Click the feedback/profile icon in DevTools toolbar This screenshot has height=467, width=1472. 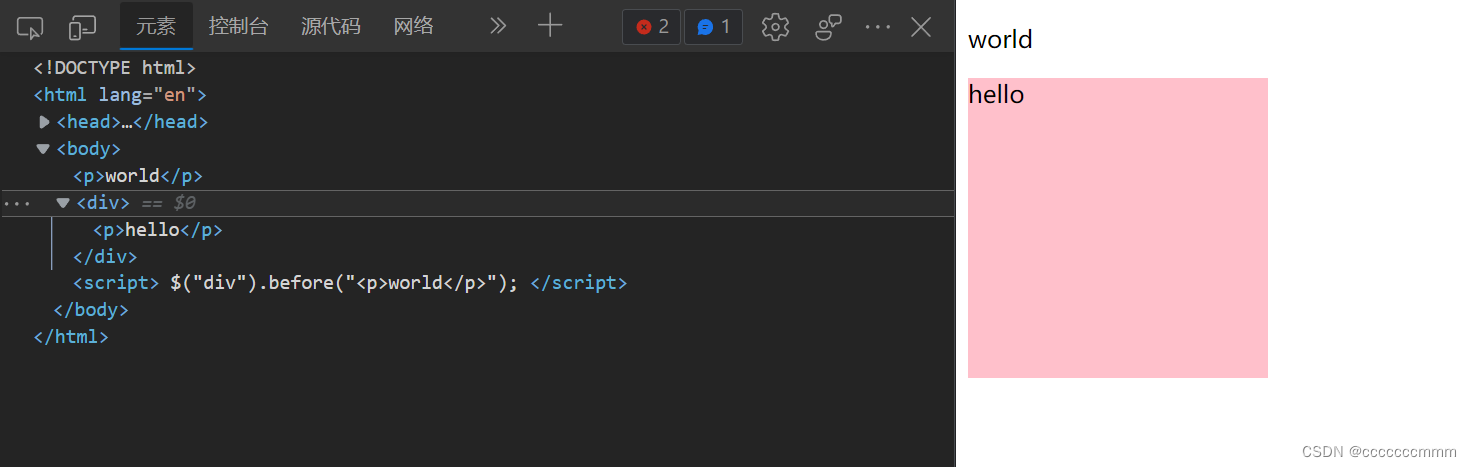pos(828,27)
